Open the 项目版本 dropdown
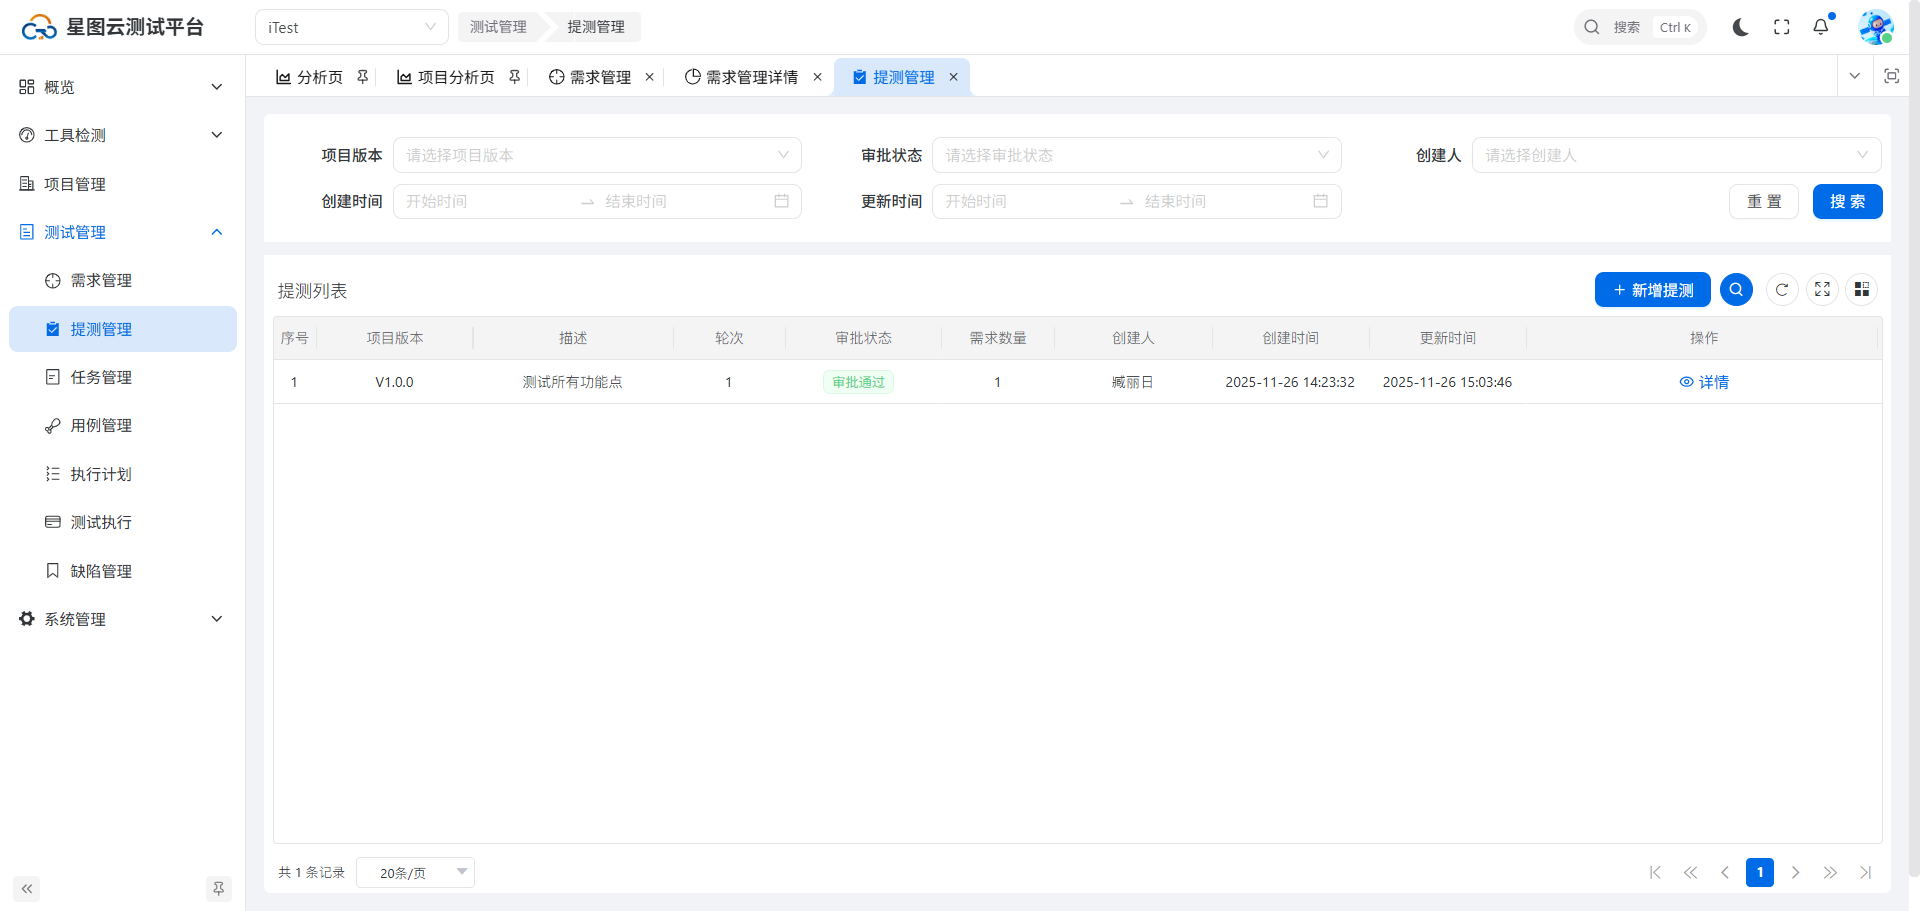Viewport: 1920px width, 911px height. (597, 155)
